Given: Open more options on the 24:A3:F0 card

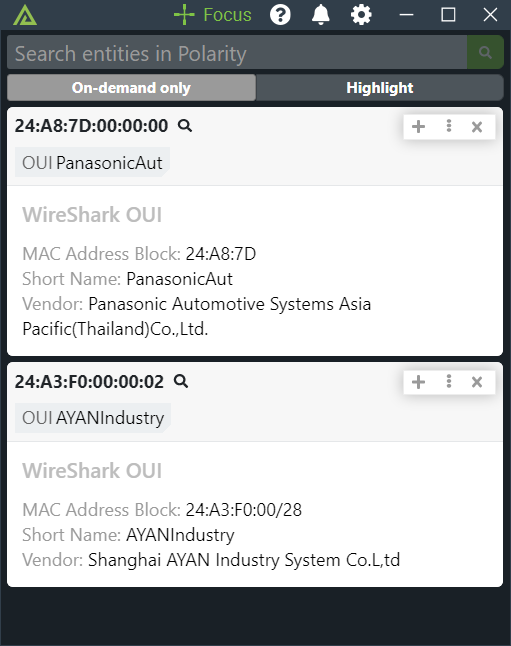Looking at the screenshot, I should coord(449,382).
